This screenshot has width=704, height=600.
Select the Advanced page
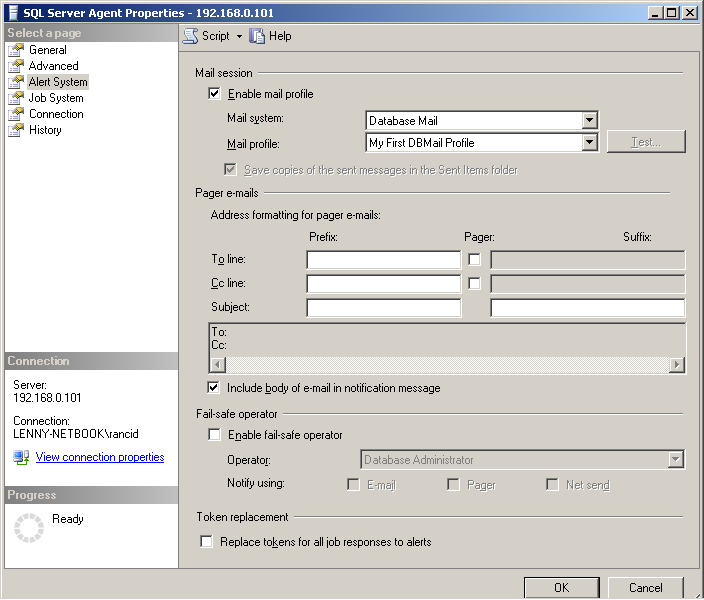coord(53,66)
